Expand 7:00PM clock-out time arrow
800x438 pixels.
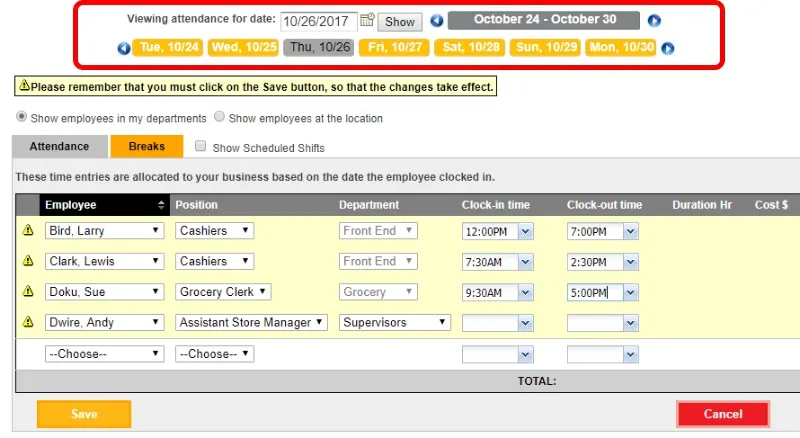coord(631,232)
